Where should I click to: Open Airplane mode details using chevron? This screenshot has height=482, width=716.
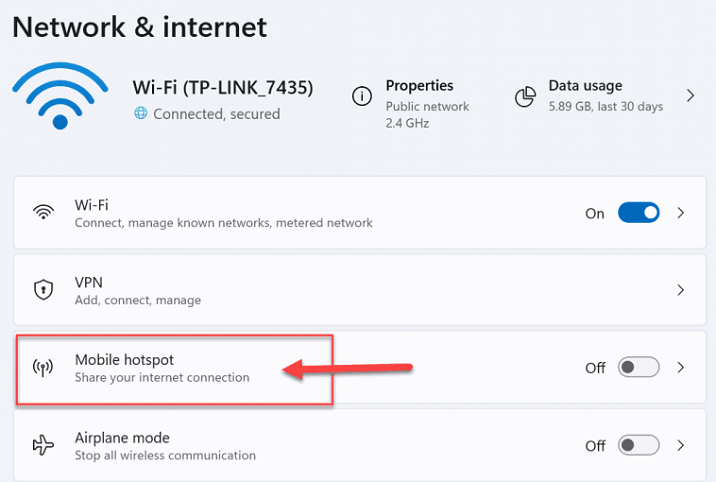pyautogui.click(x=681, y=445)
